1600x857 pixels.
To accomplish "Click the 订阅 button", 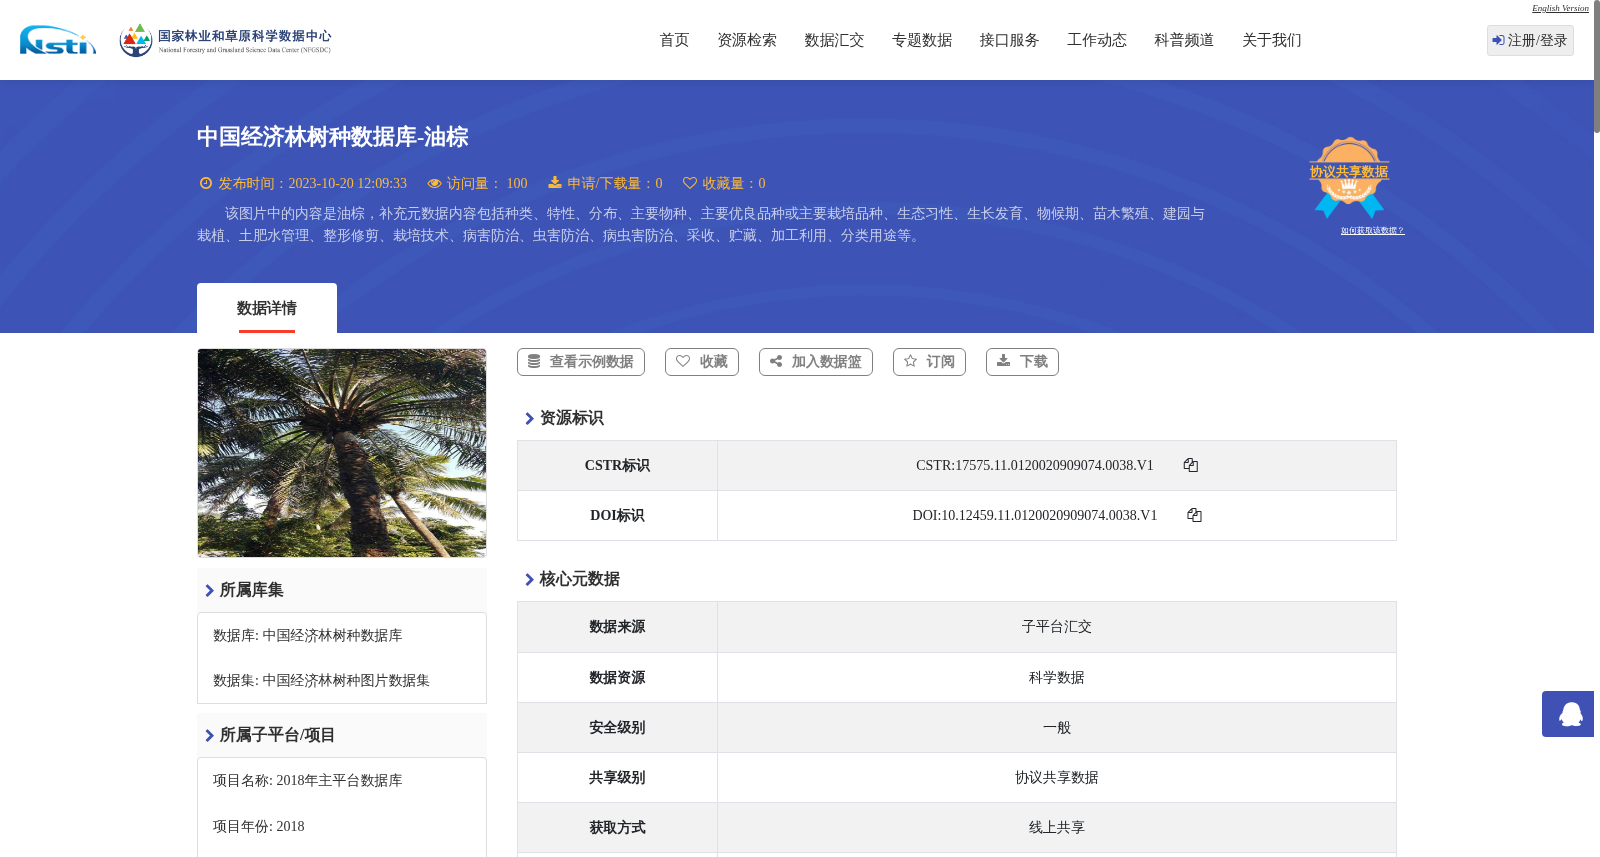I will [x=929, y=362].
